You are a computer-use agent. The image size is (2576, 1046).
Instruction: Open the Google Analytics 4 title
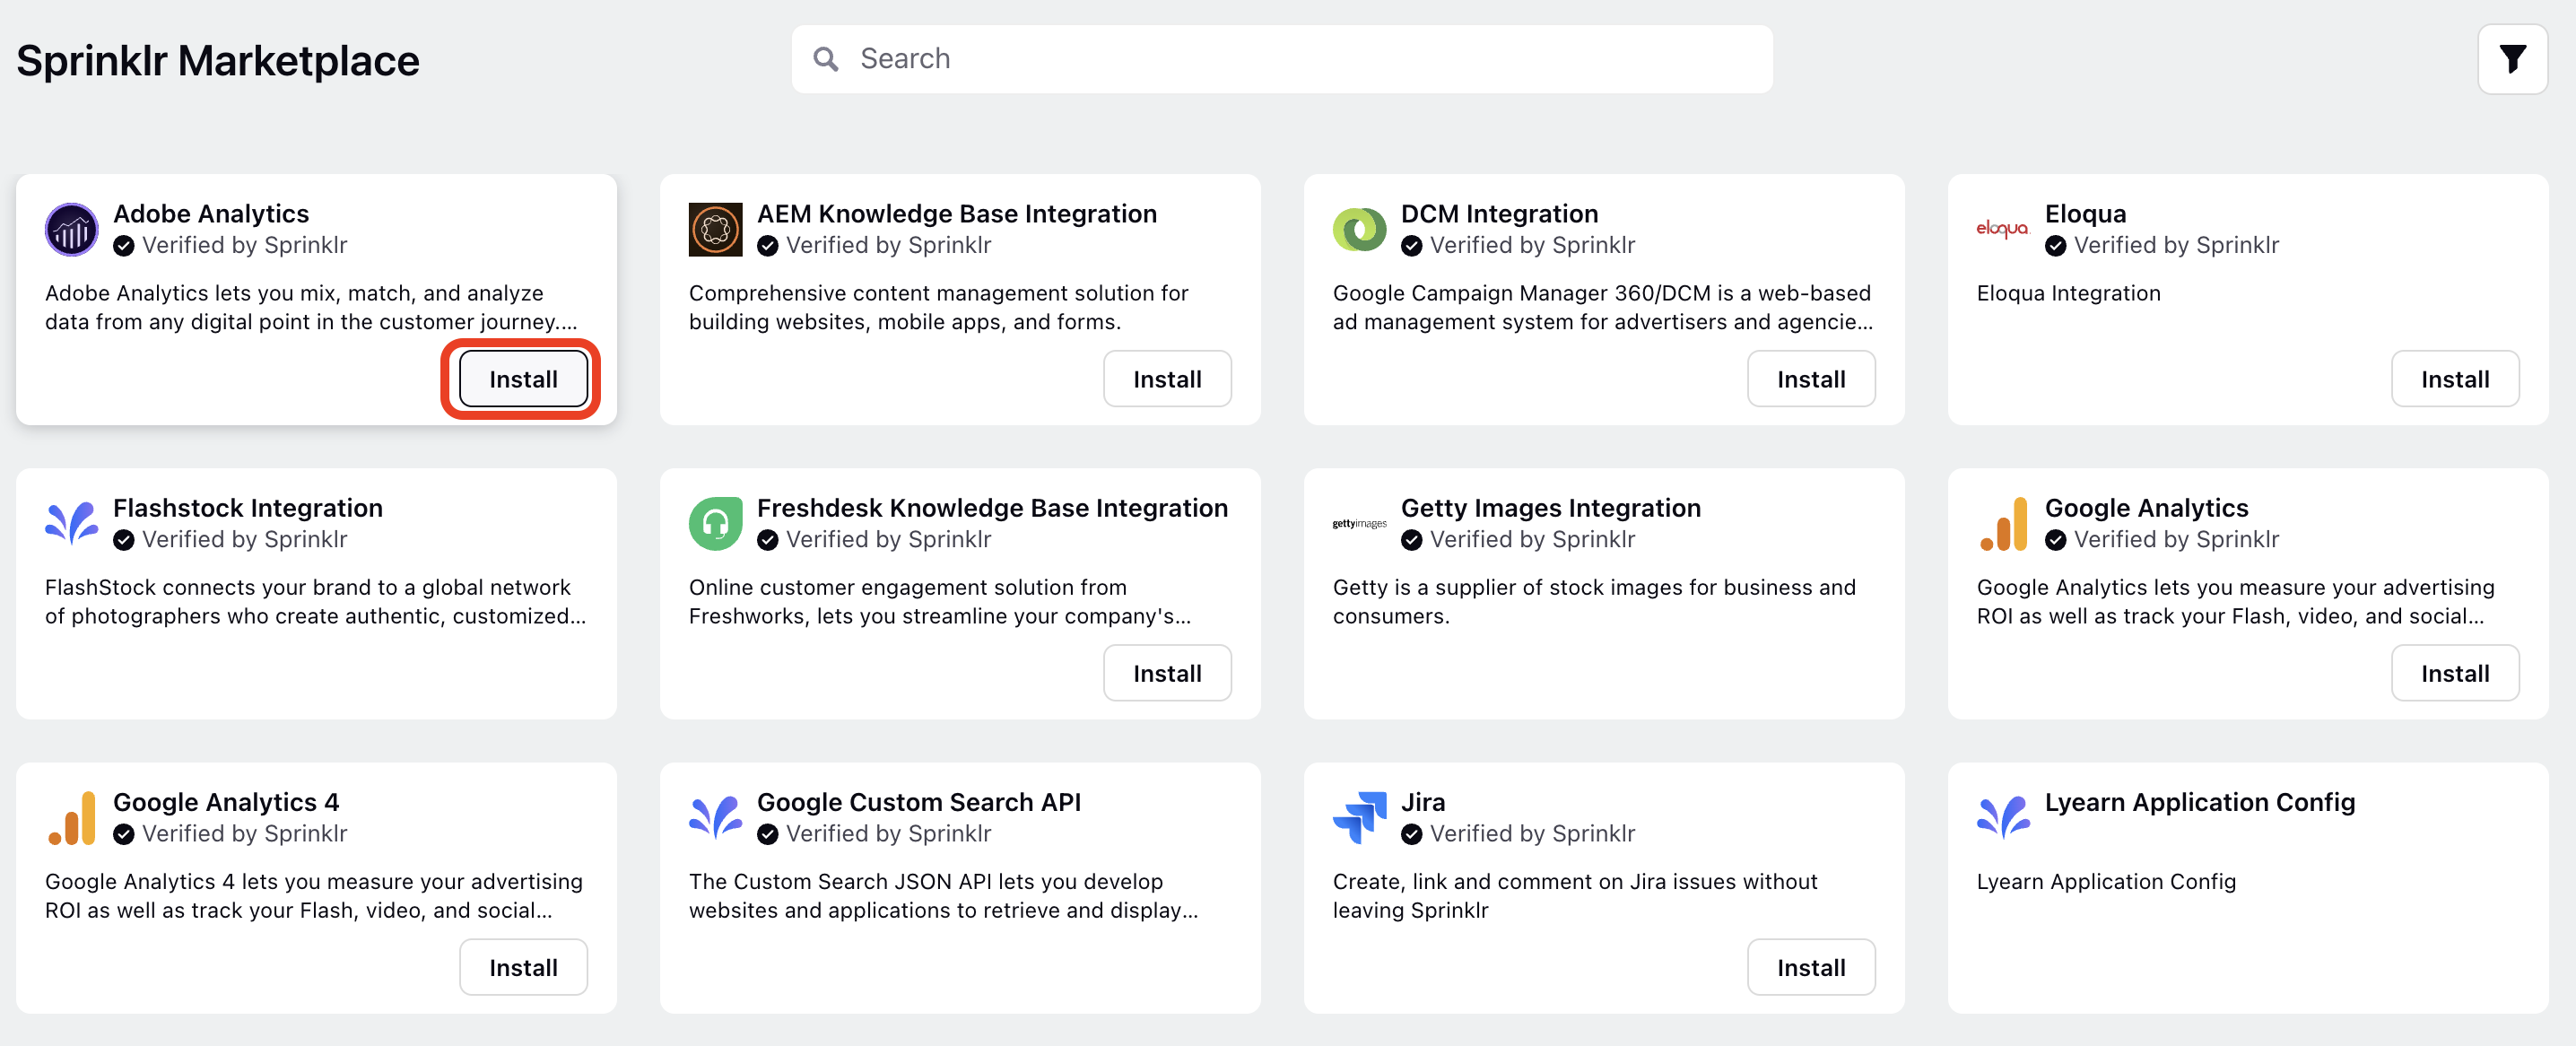(226, 802)
